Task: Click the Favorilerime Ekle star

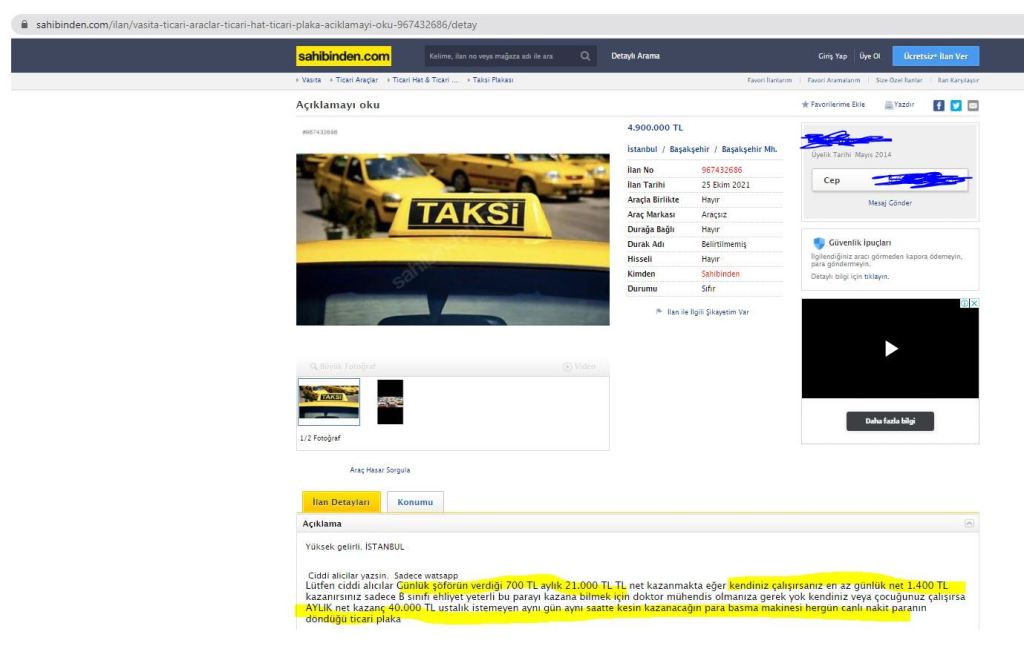Action: 806,105
